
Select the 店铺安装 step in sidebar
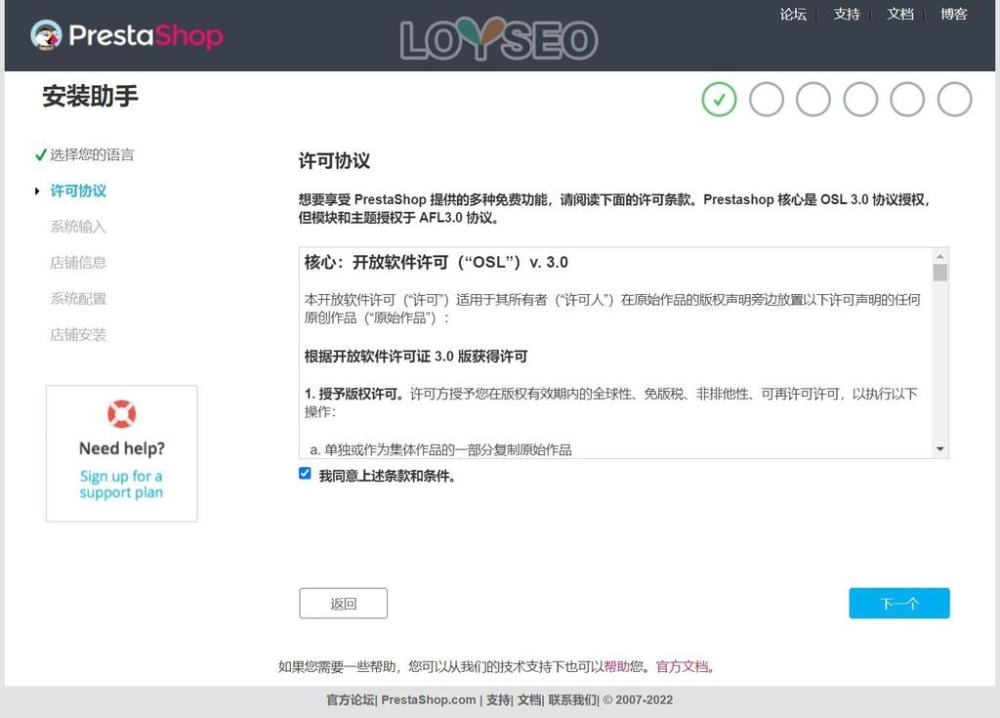point(78,335)
